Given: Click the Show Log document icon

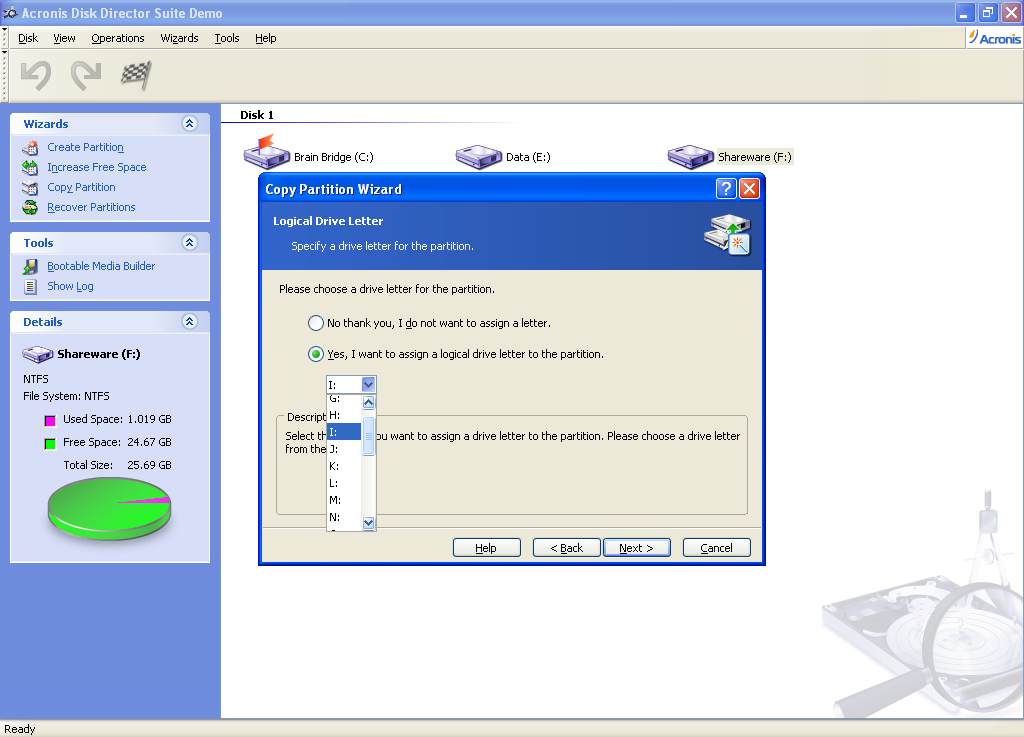Looking at the screenshot, I should [30, 286].
